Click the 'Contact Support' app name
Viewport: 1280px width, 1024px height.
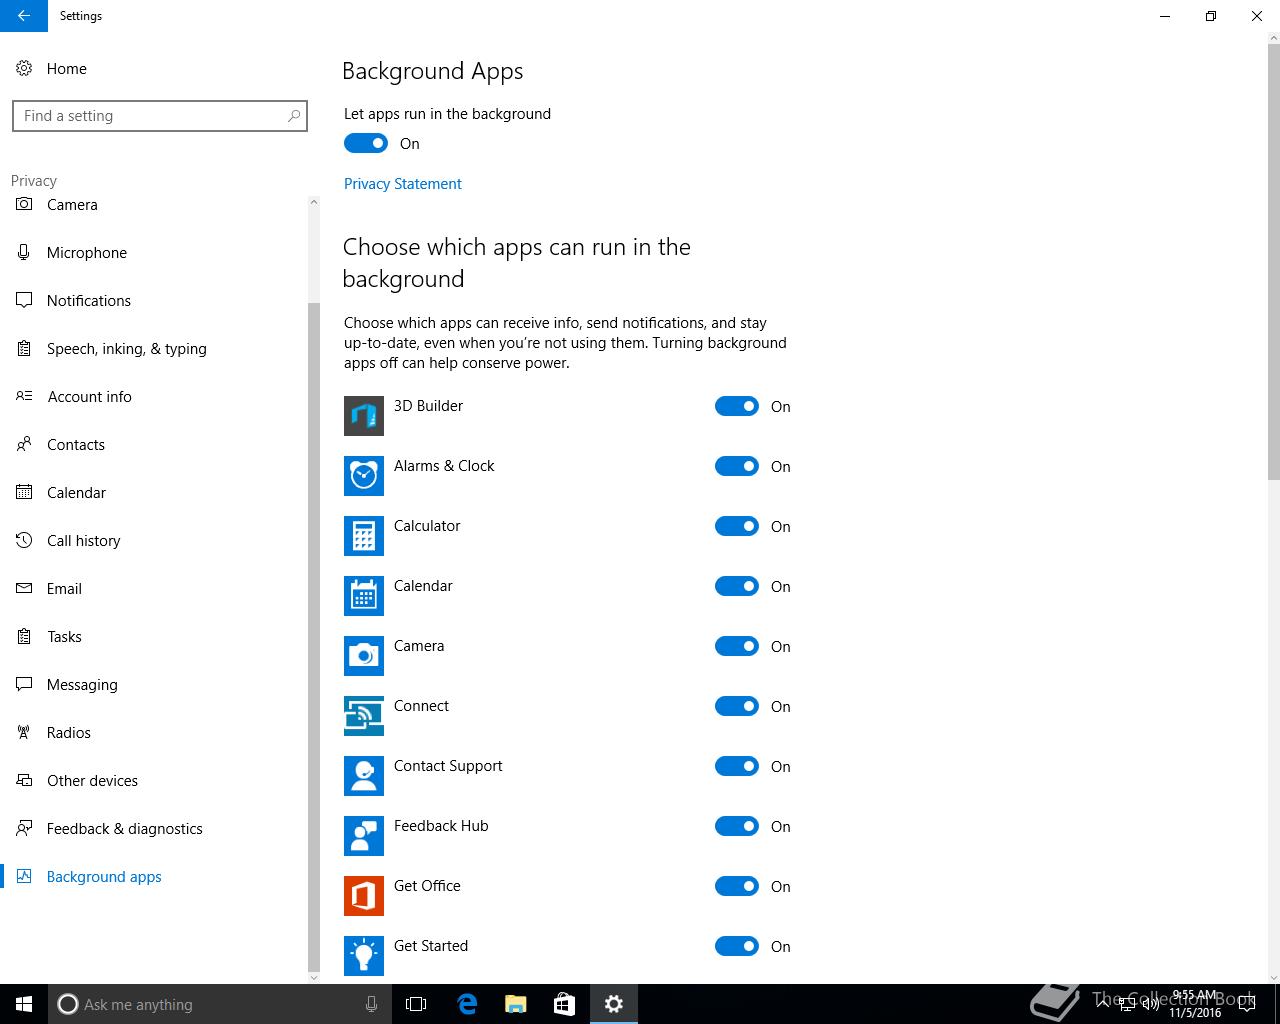pos(448,766)
